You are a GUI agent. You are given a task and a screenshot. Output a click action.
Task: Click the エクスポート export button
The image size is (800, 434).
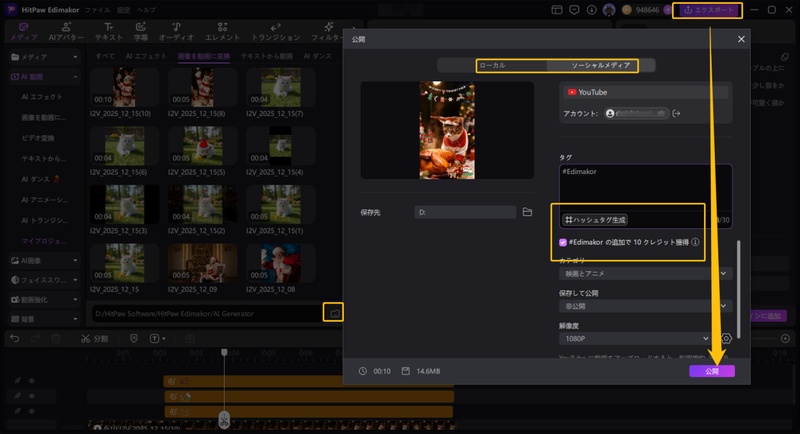[x=709, y=10]
